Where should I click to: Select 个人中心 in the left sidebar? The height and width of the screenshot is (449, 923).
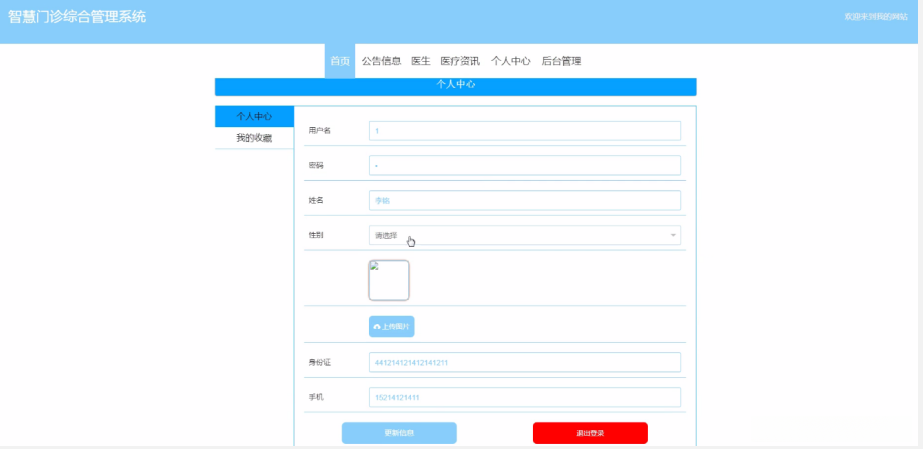click(254, 117)
